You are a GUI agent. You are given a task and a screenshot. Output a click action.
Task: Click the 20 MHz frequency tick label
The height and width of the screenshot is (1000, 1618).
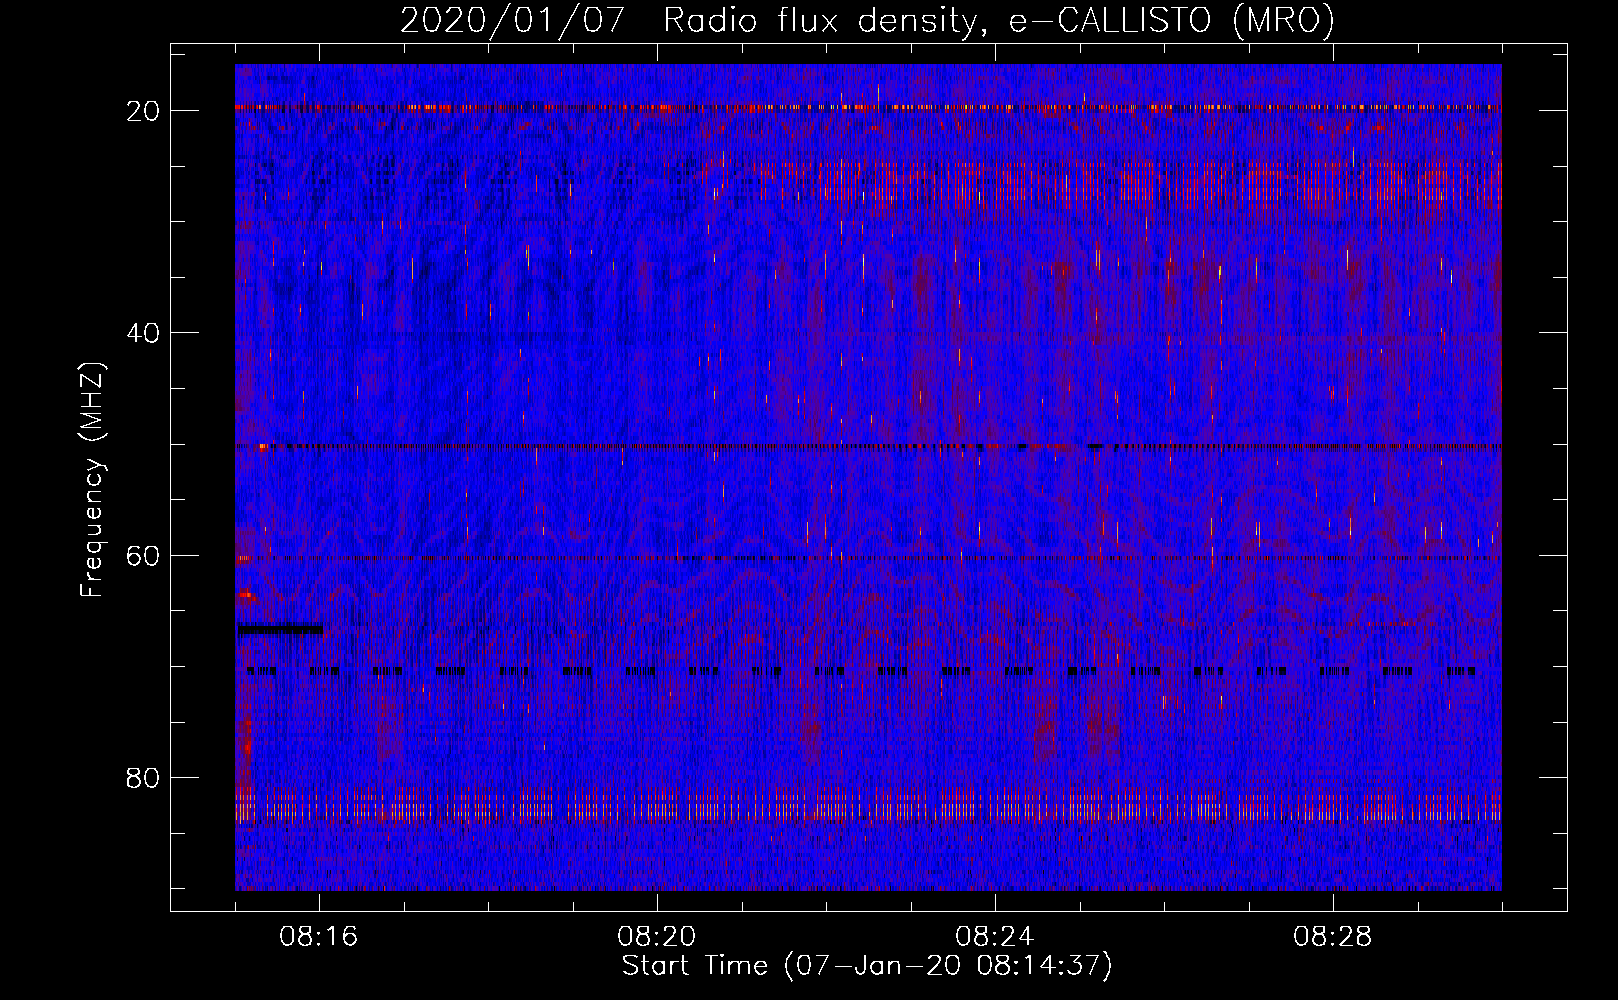144,111
